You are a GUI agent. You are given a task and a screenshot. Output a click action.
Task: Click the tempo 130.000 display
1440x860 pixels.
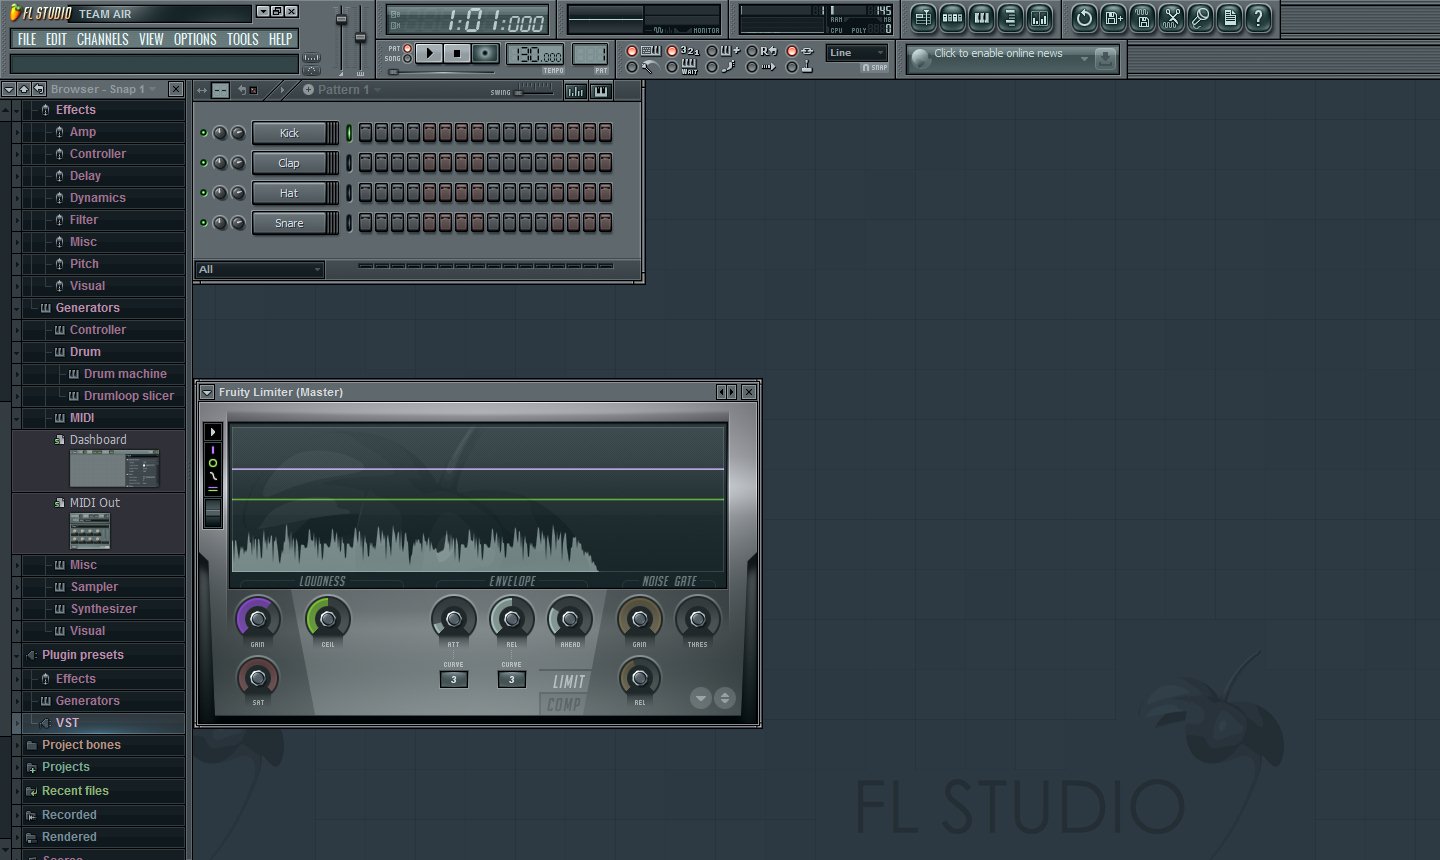(535, 55)
